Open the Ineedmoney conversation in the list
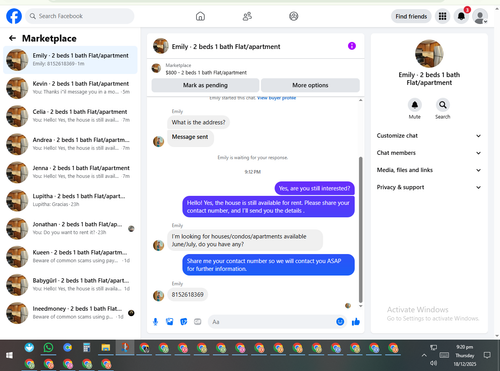Image resolution: width=500 pixels, height=371 pixels. [x=70, y=313]
